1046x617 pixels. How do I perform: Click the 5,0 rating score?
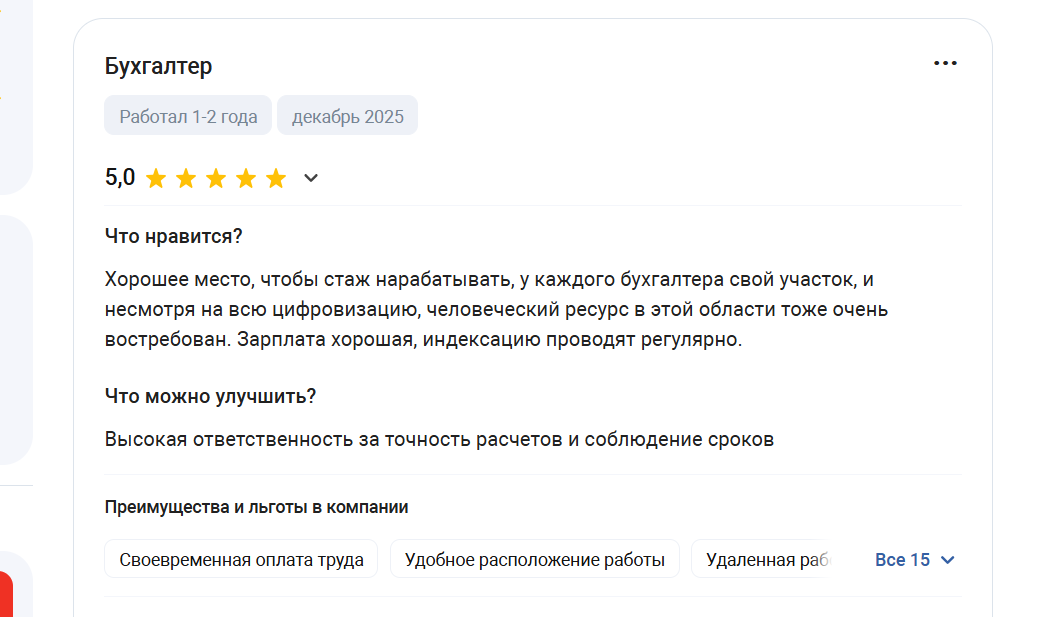tap(120, 177)
